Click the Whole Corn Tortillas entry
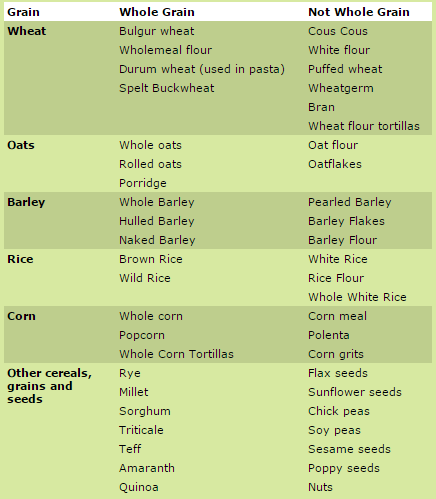This screenshot has width=436, height=499. 177,354
